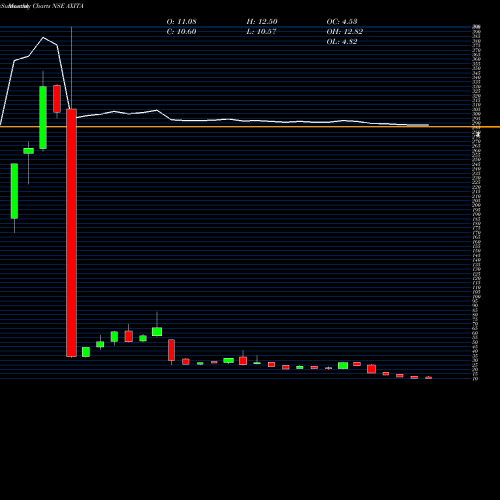
Task: Click the 'C: 10.60' close value
Action: click(x=181, y=32)
